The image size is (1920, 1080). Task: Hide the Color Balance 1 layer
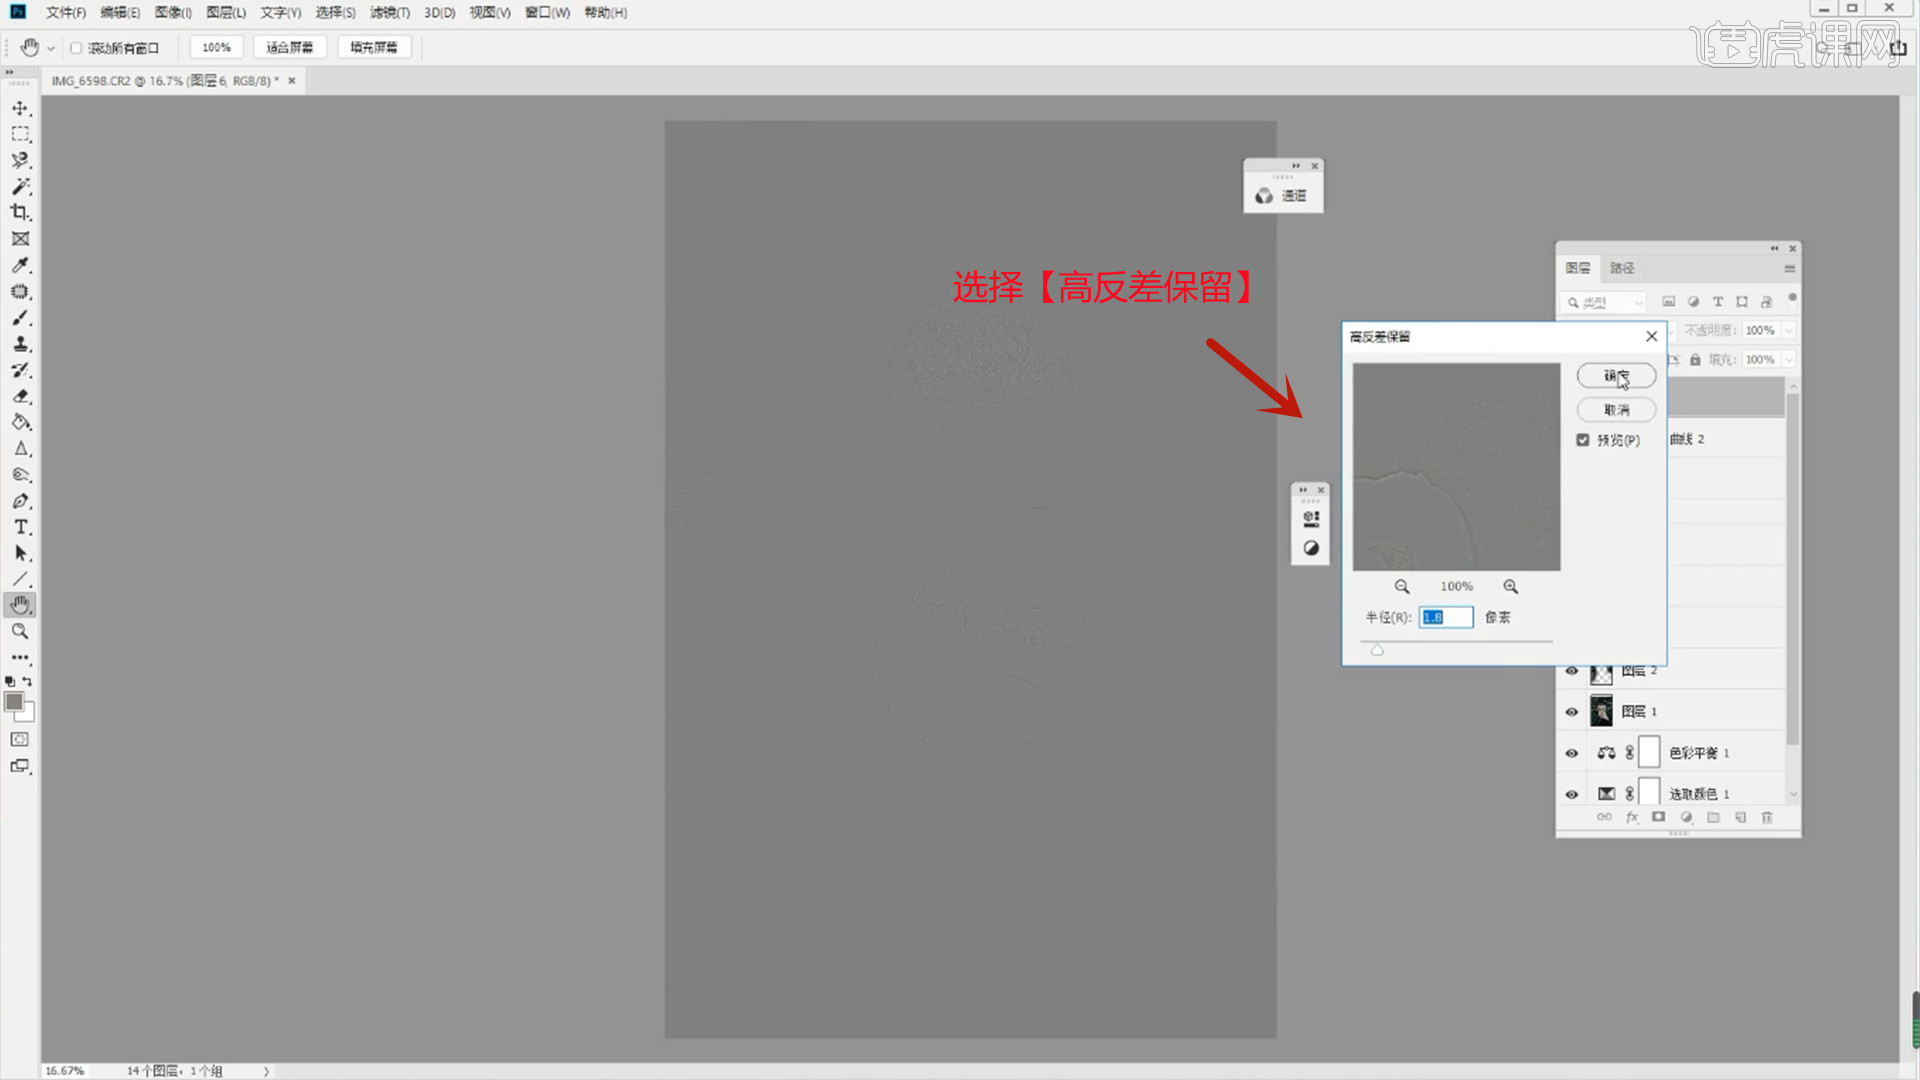tap(1572, 753)
